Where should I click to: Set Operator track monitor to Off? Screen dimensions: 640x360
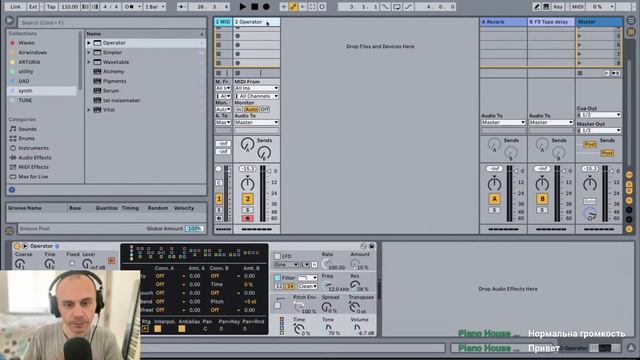[x=264, y=109]
